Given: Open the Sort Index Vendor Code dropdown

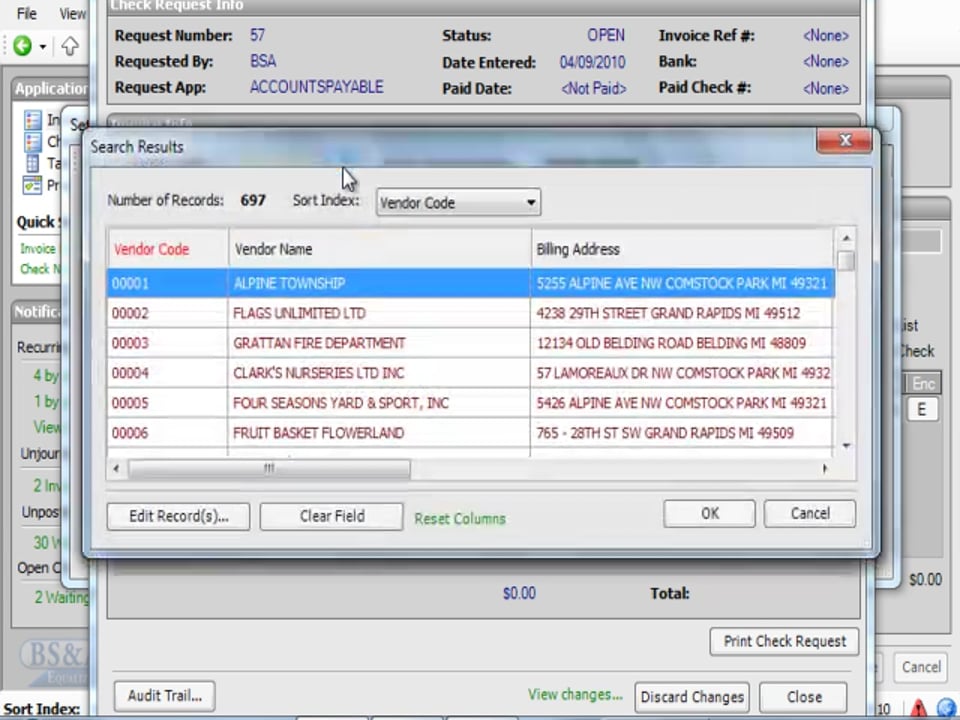Looking at the screenshot, I should tap(458, 203).
